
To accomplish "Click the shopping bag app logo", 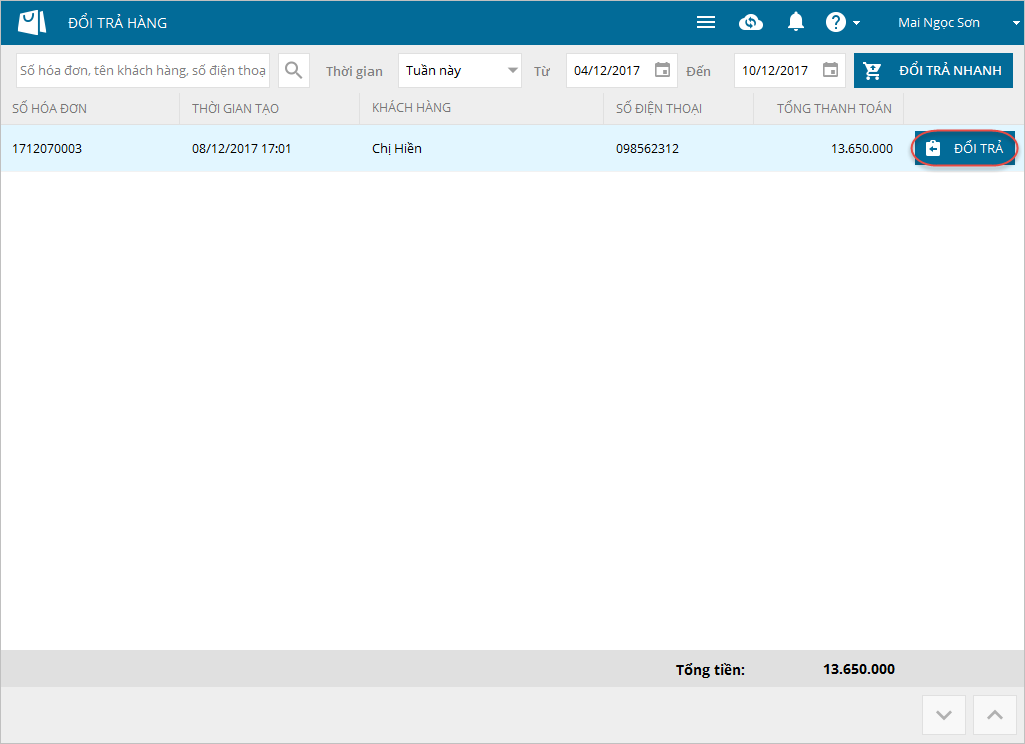I will pyautogui.click(x=31, y=22).
